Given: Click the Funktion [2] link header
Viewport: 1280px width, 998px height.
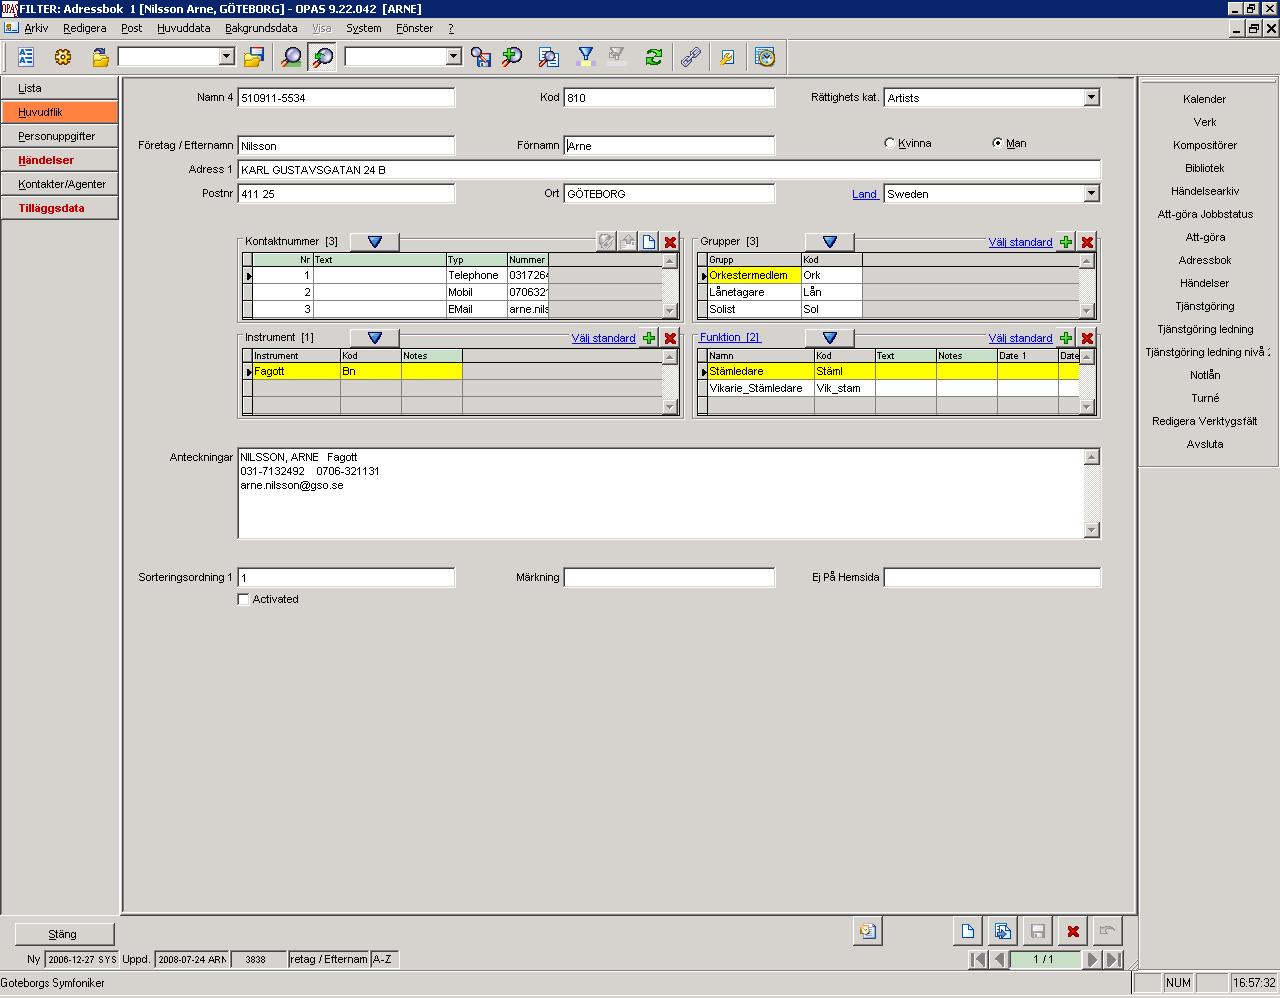Looking at the screenshot, I should point(730,337).
